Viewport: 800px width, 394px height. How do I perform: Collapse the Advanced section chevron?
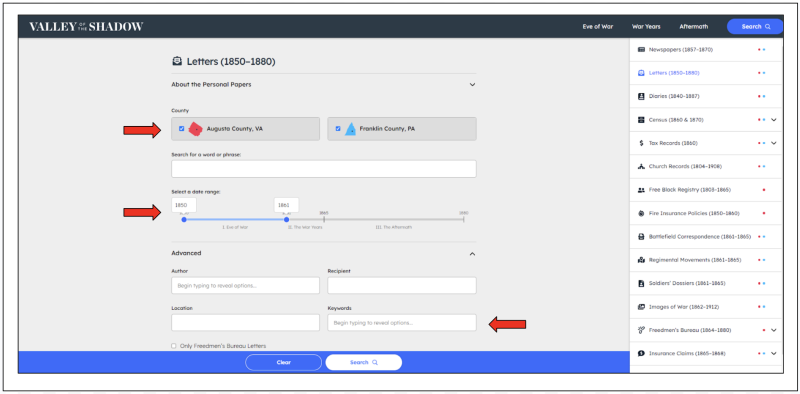click(x=472, y=253)
